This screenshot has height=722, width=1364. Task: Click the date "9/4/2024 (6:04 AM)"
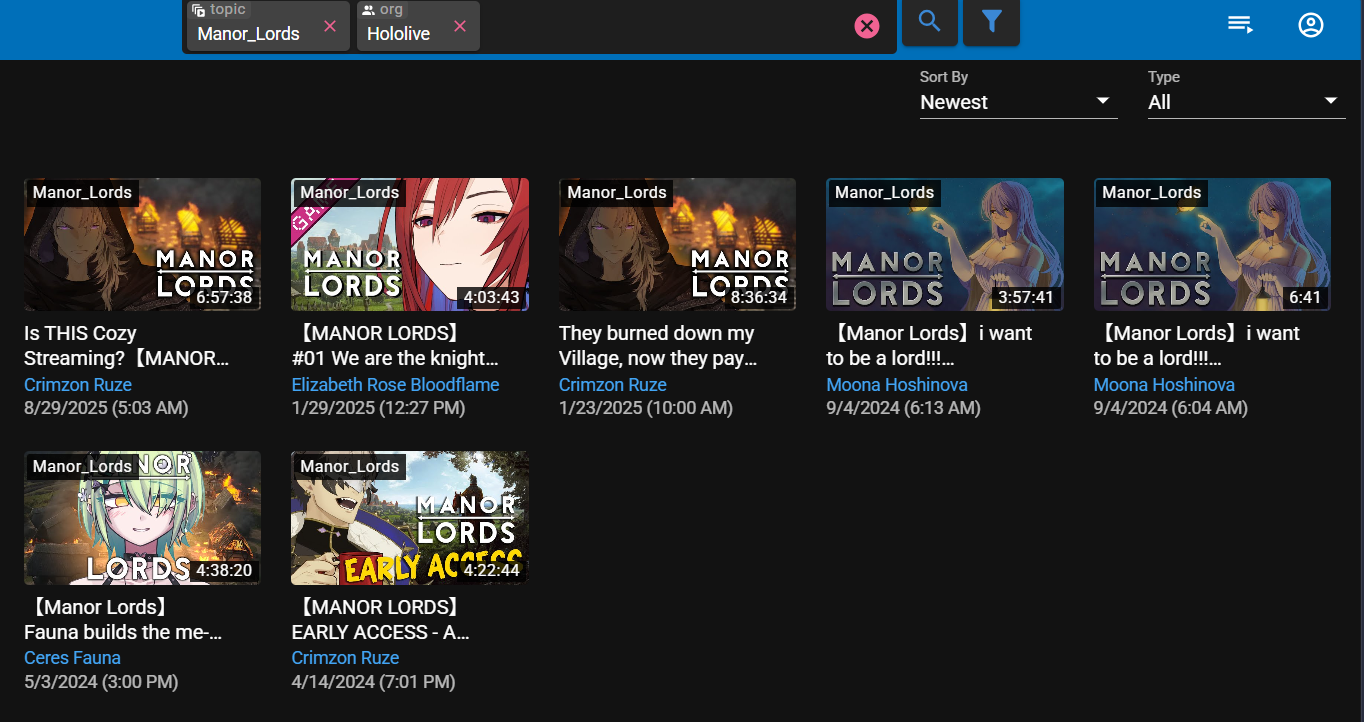click(1171, 408)
